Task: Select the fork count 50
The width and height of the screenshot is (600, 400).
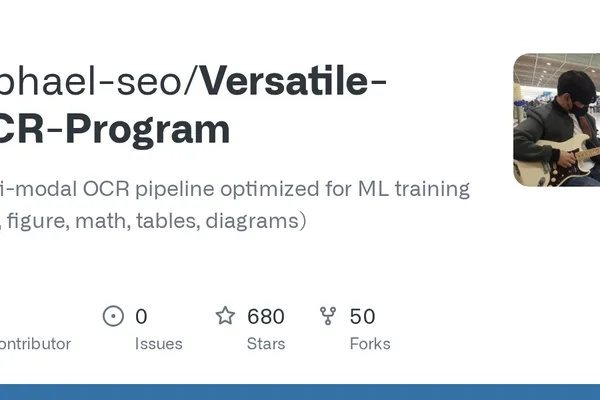Action: tap(362, 317)
